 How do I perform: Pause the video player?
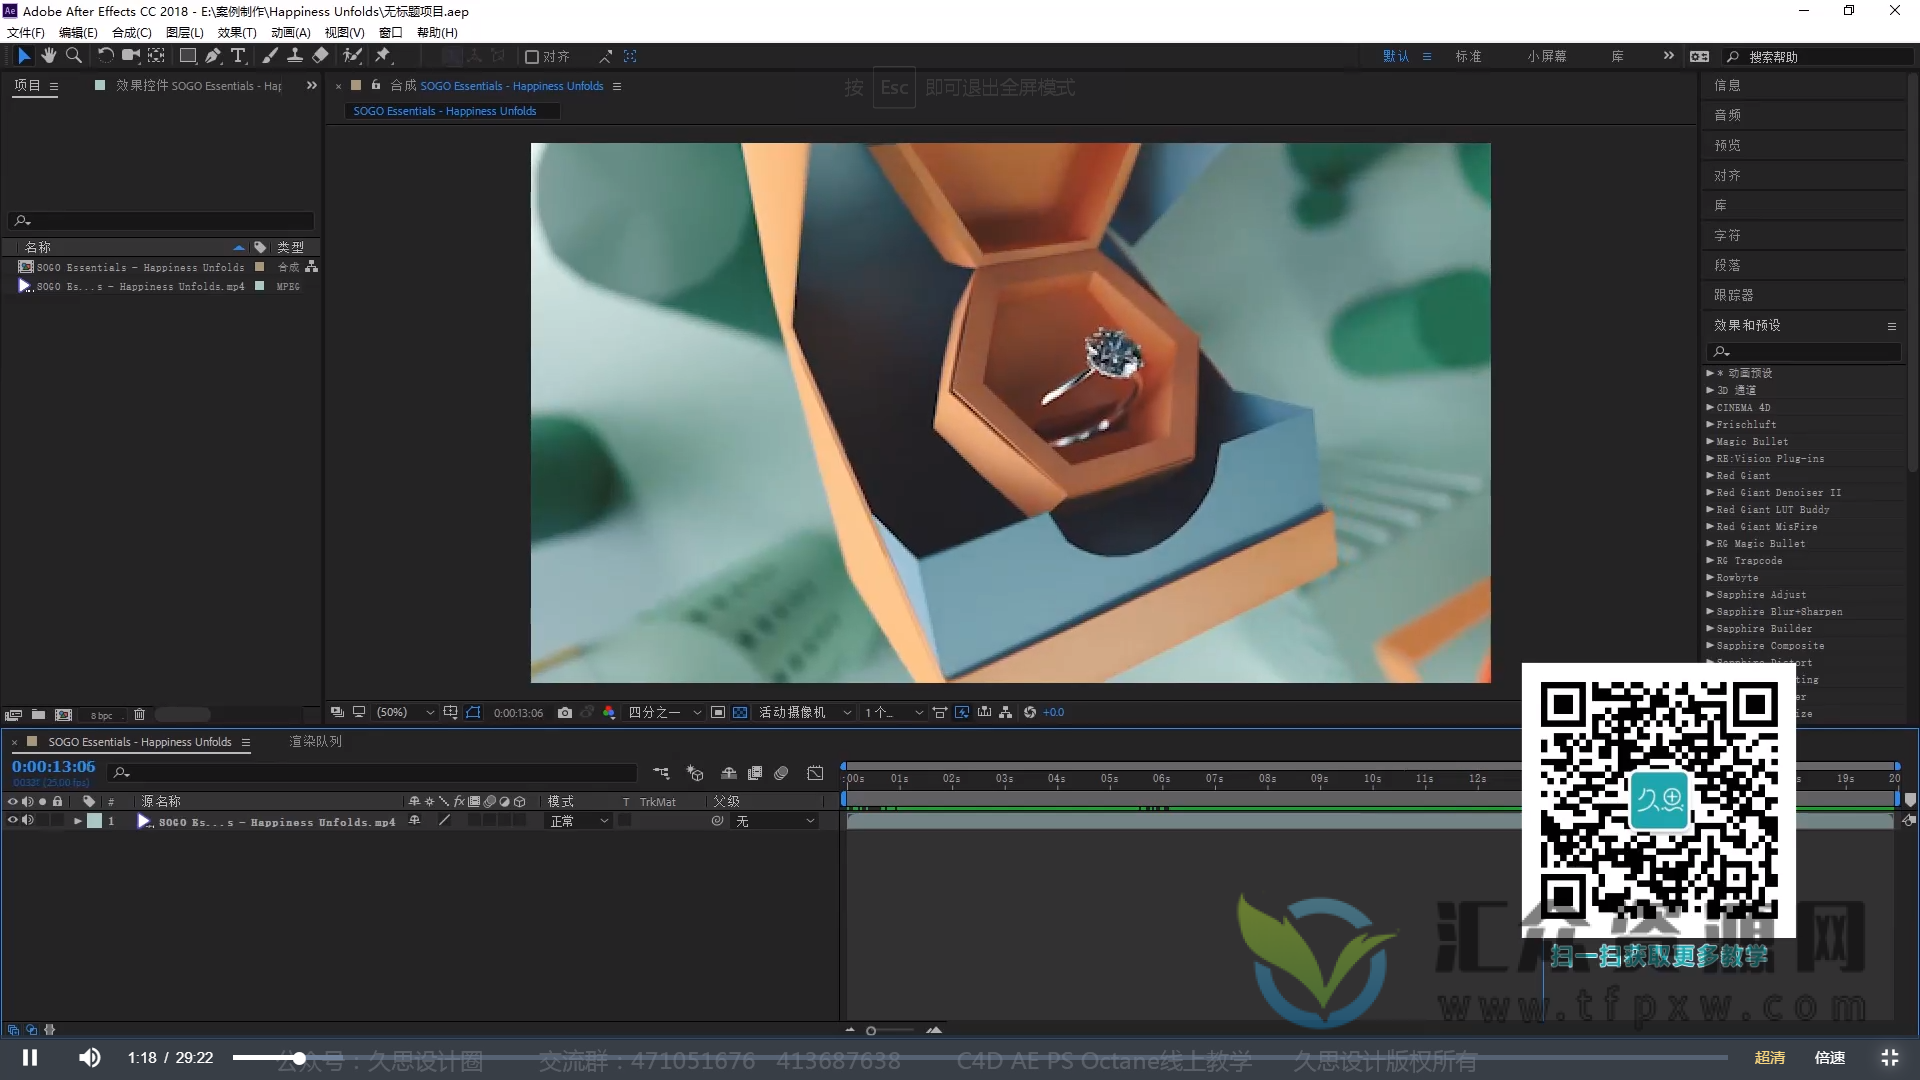coord(30,1057)
